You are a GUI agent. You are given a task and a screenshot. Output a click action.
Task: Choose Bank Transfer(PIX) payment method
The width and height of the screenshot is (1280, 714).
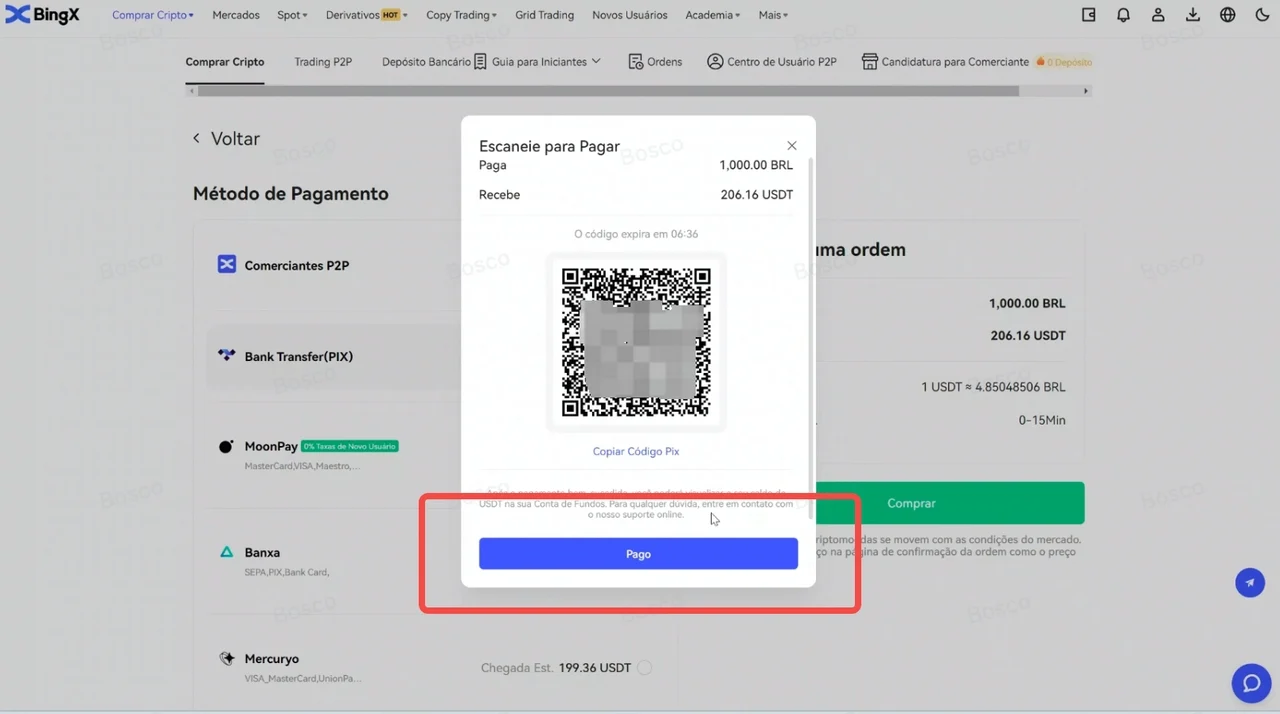pyautogui.click(x=298, y=356)
